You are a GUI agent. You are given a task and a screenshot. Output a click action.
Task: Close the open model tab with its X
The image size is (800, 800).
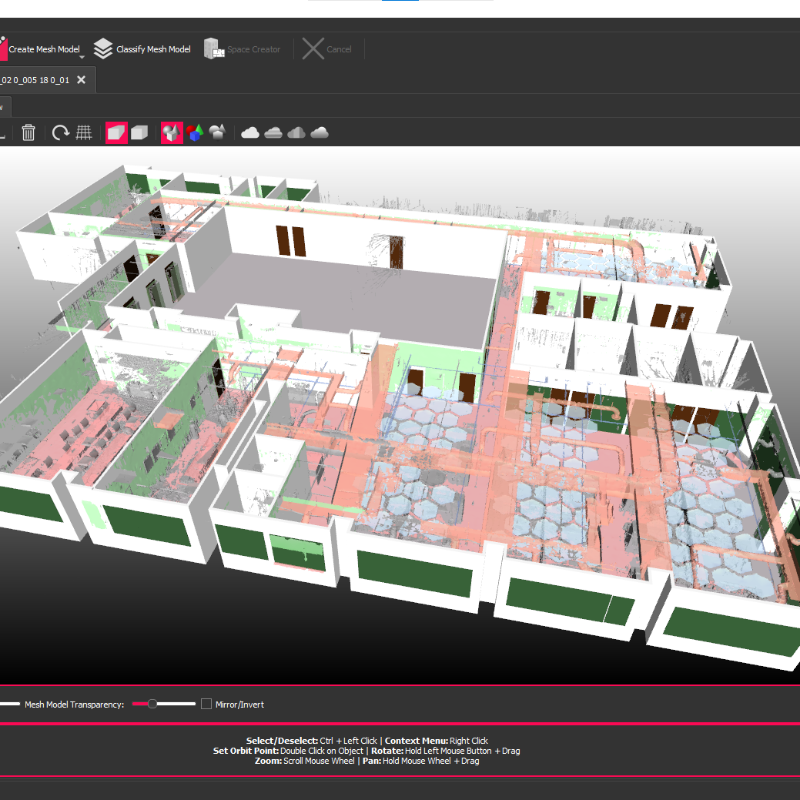pyautogui.click(x=81, y=80)
